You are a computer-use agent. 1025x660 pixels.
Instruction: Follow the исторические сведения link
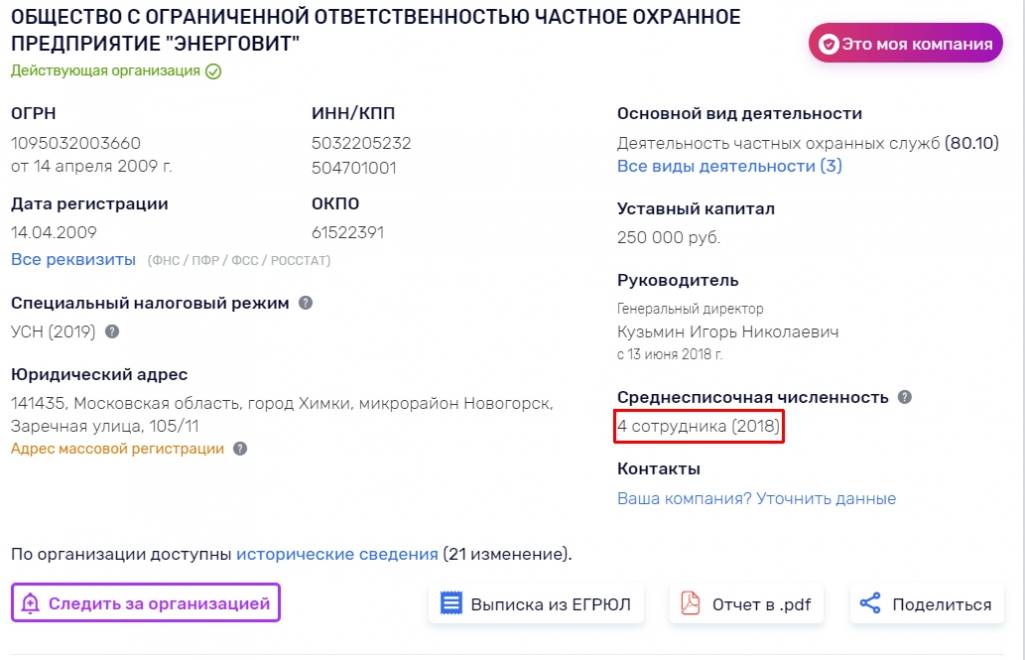tap(337, 554)
